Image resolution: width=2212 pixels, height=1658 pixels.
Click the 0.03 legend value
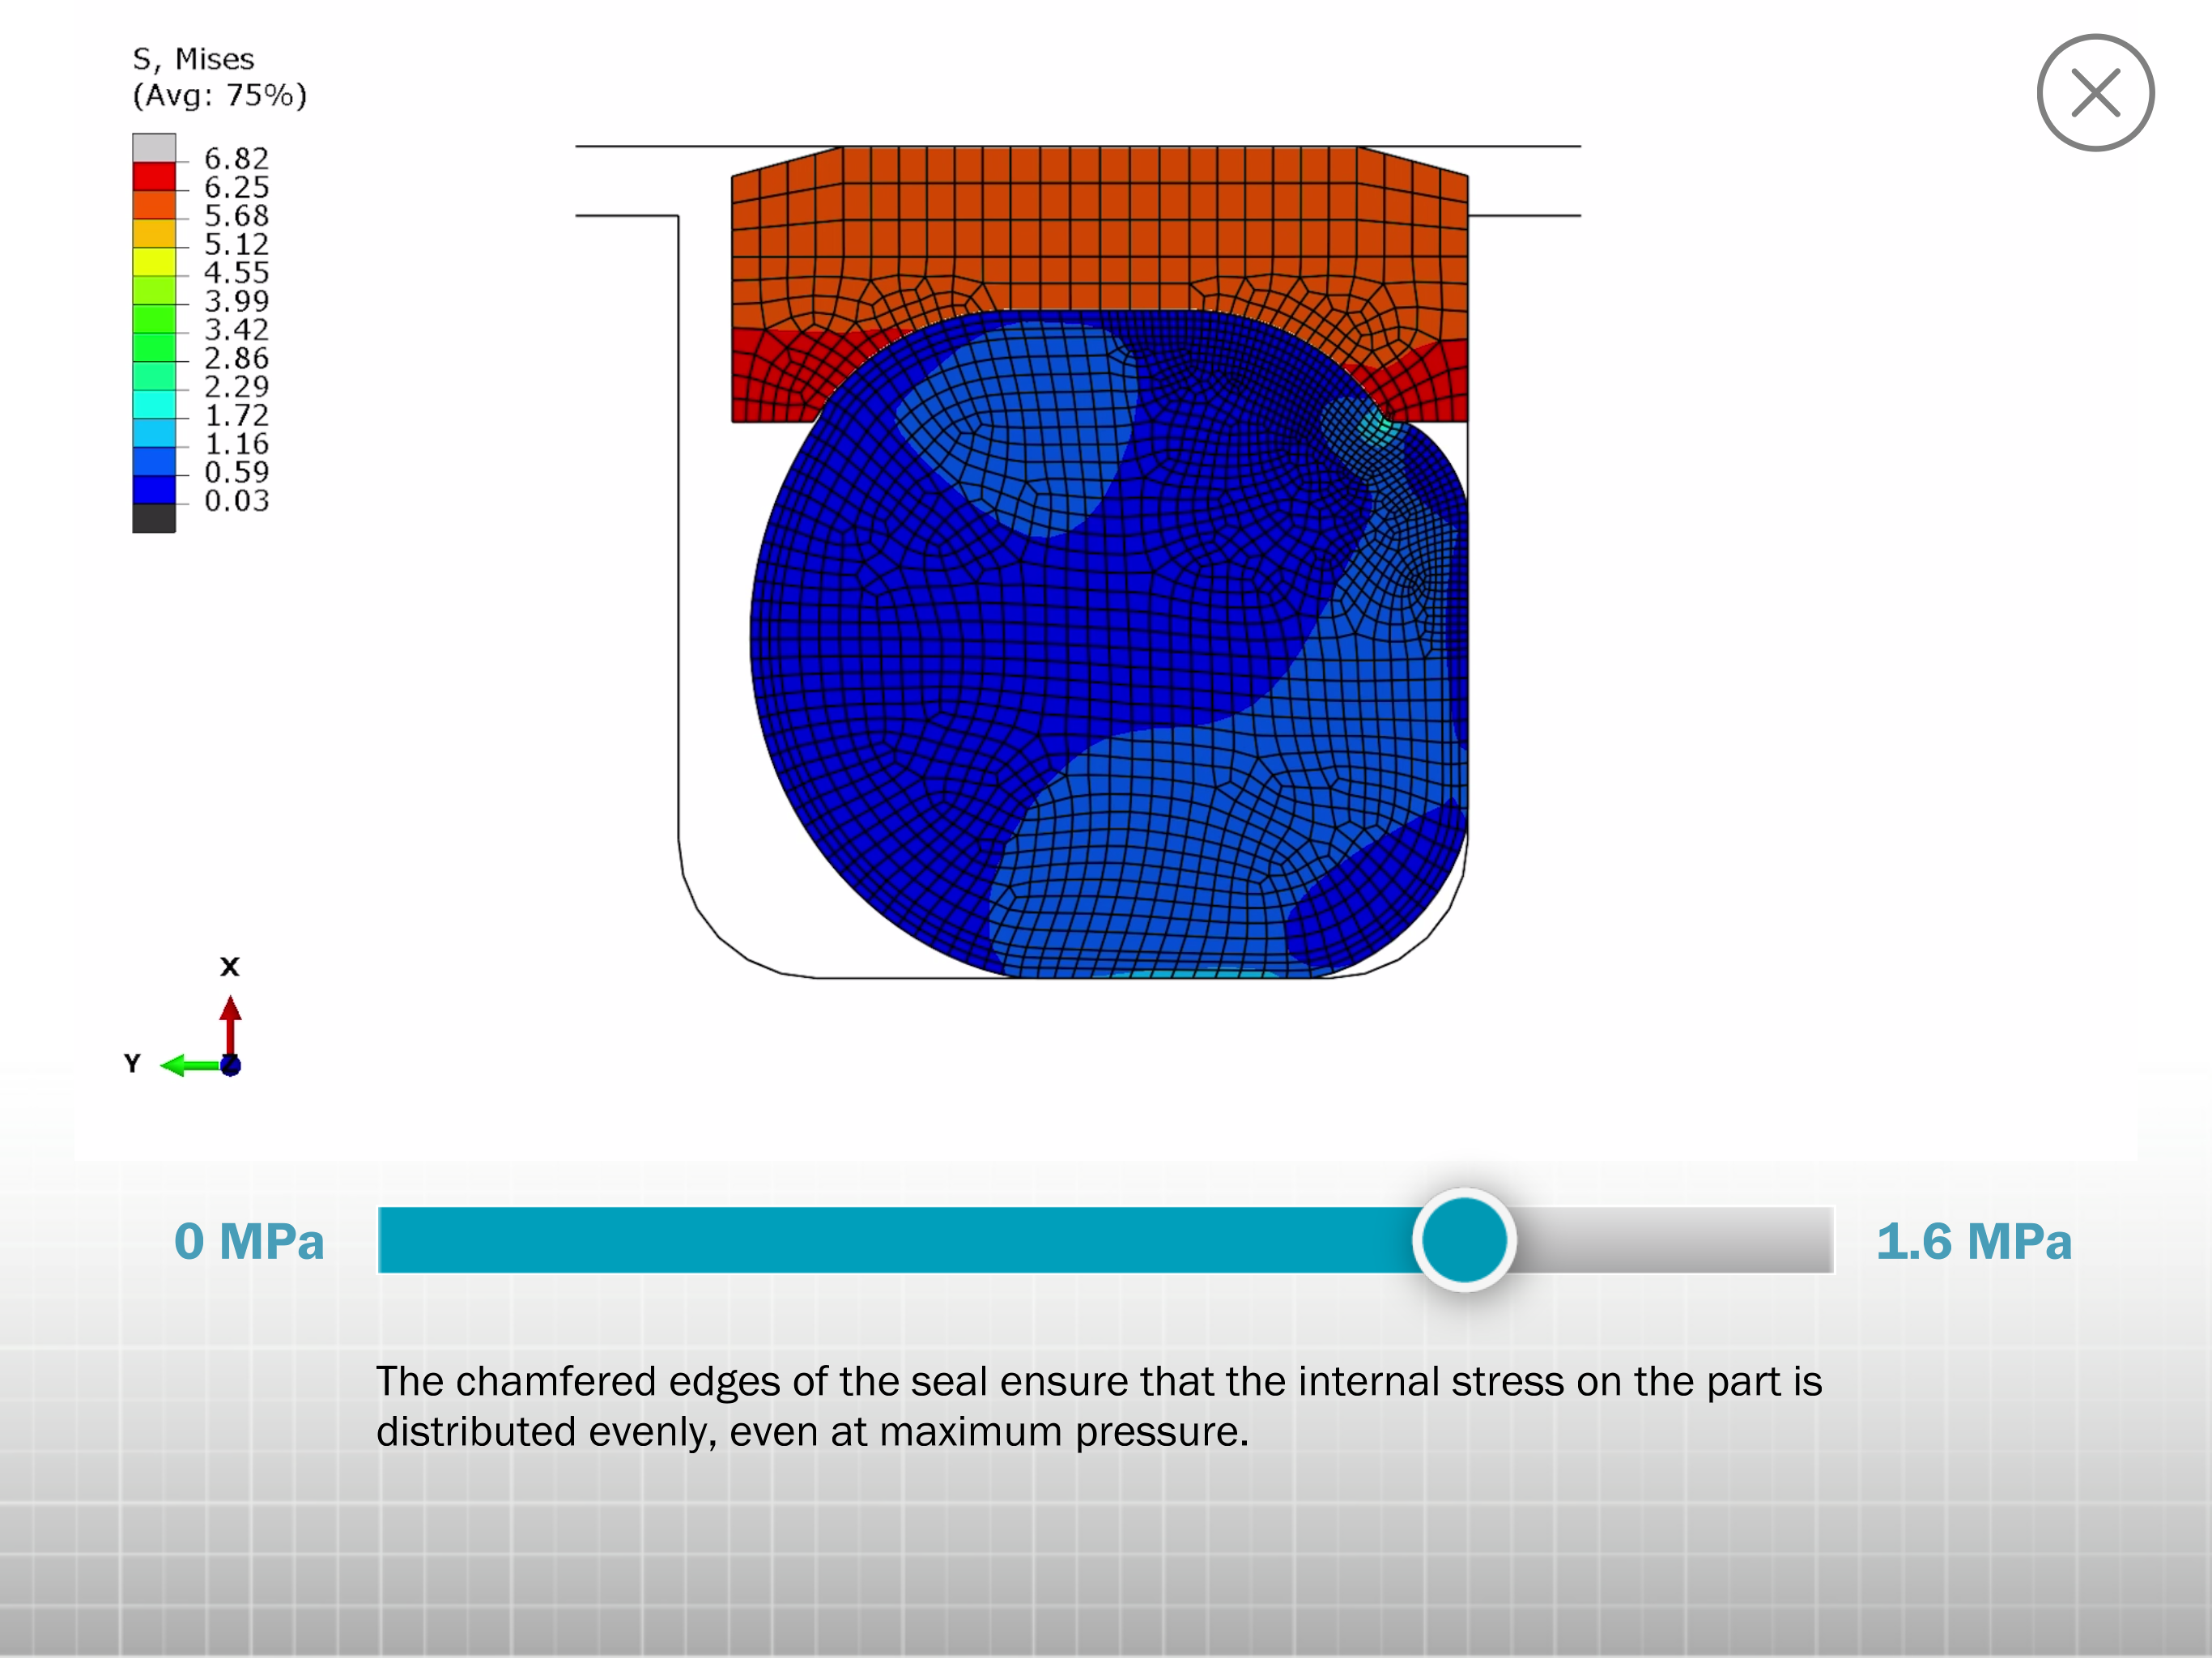236,500
